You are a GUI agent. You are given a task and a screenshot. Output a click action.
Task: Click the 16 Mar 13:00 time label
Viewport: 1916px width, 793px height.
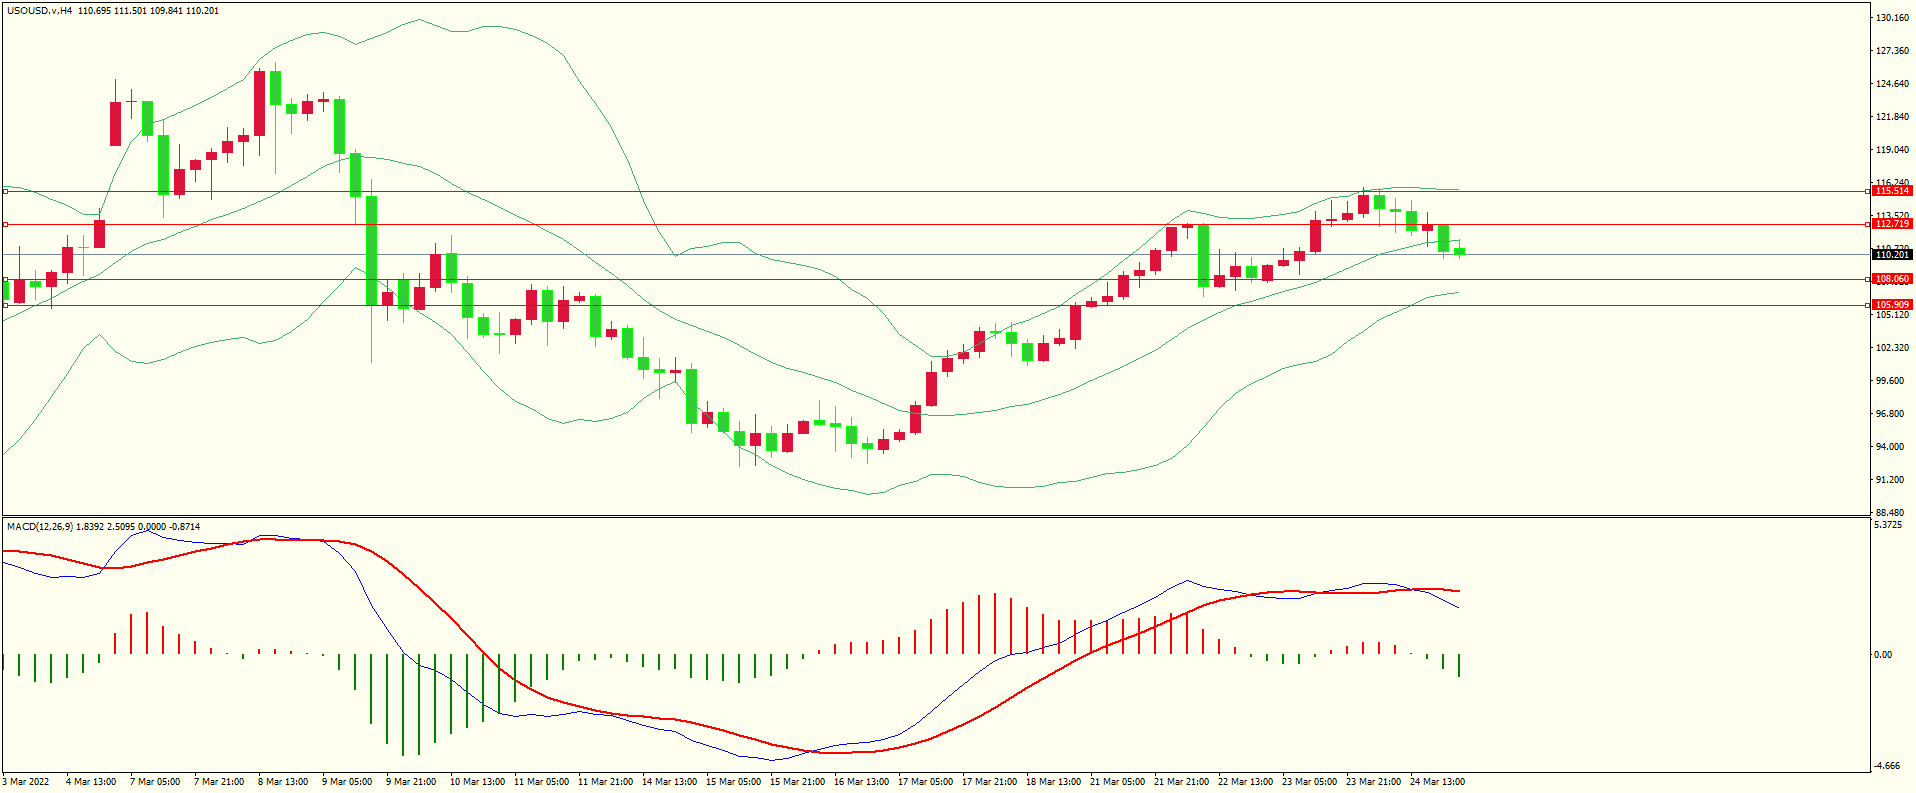[861, 782]
